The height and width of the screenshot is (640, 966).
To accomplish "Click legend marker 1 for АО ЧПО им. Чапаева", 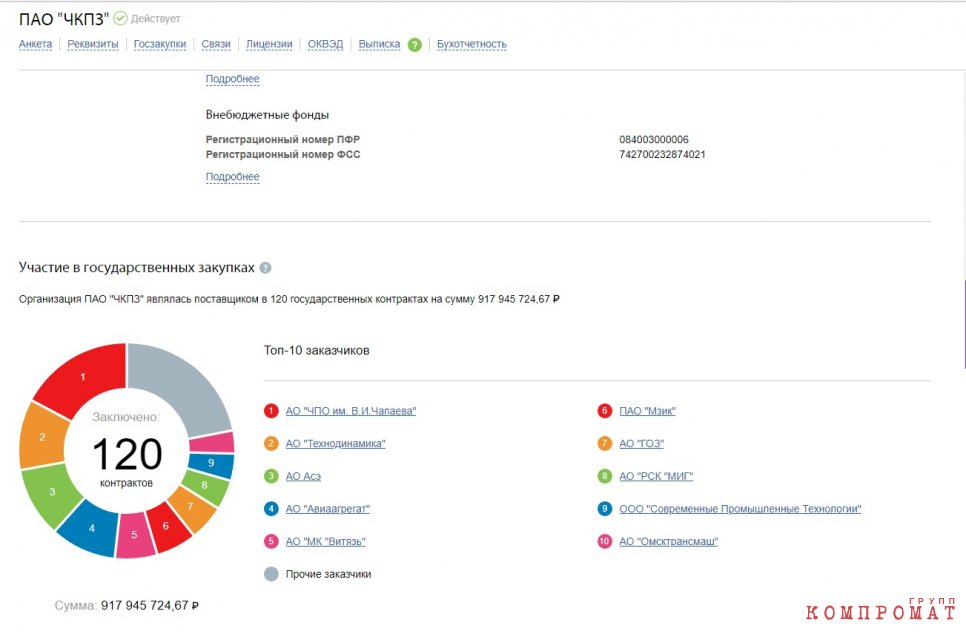I will tap(271, 411).
